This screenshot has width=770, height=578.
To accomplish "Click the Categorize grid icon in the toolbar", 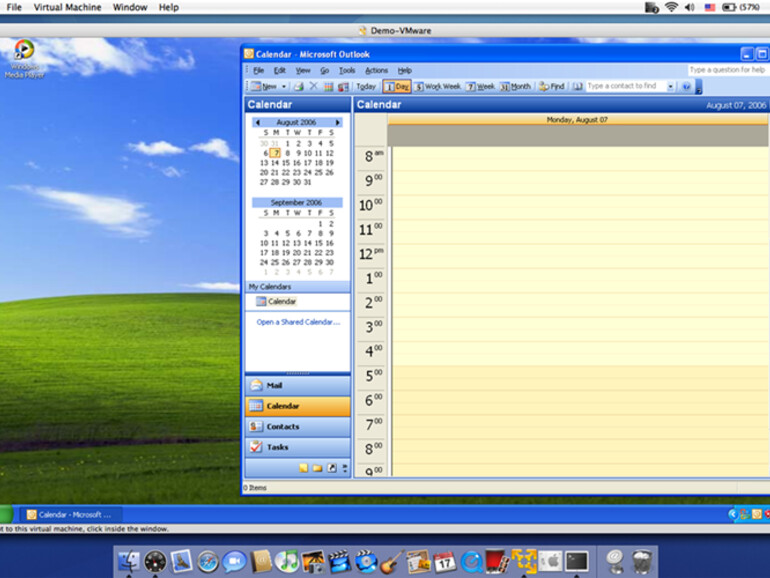I will click(328, 86).
